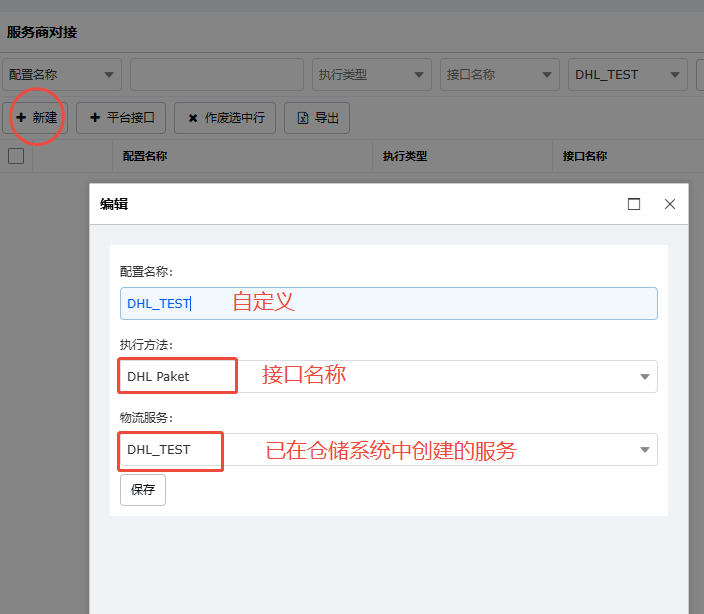Tick the select-all checkbox in table header
Viewport: 704px width, 614px height.
click(16, 156)
